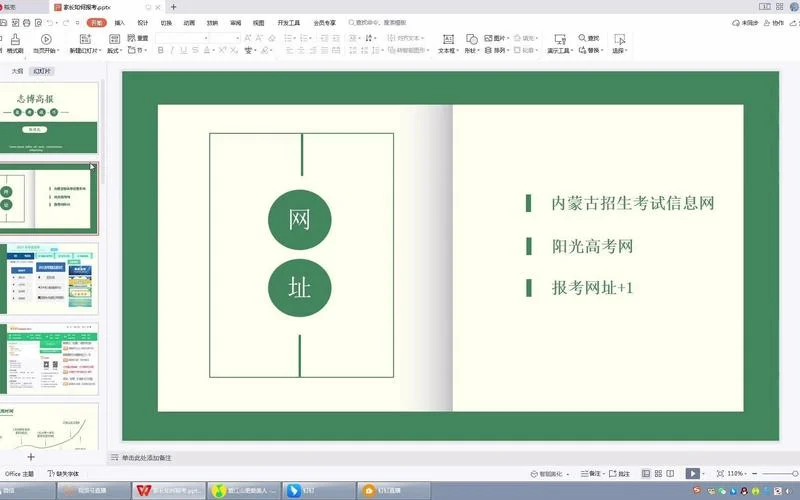Open a new document tab with plus
The height and width of the screenshot is (500, 800).
173,7
